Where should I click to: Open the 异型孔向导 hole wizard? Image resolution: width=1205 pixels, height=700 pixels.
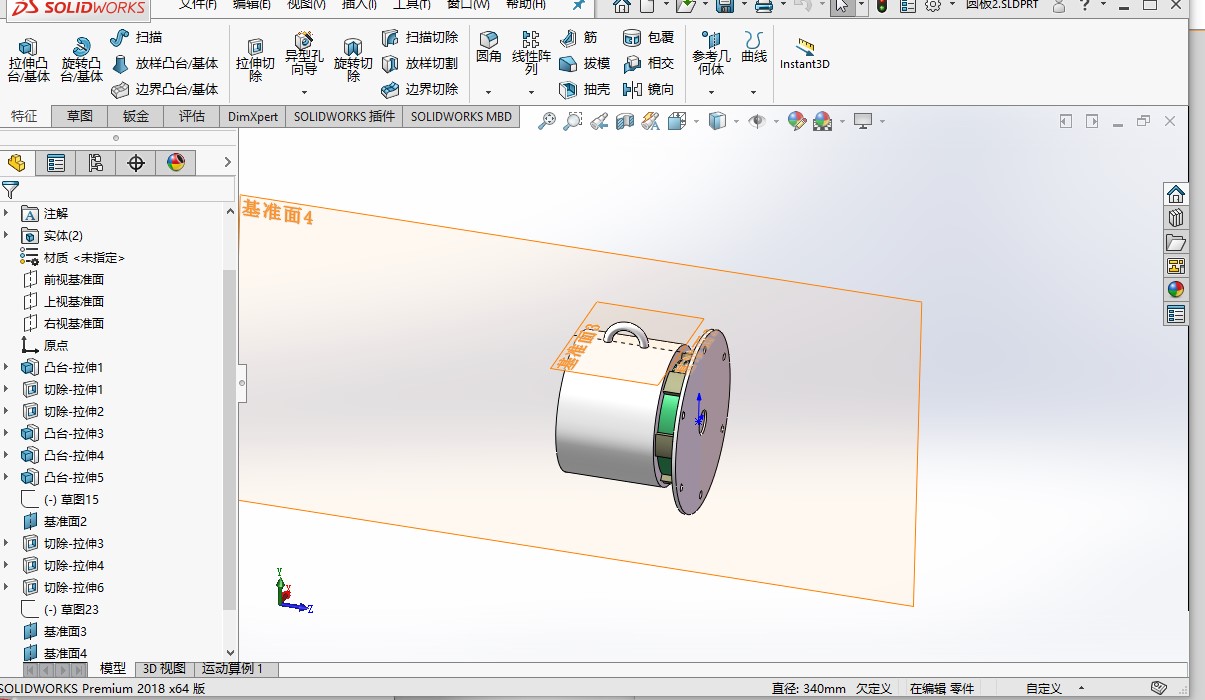coord(302,55)
